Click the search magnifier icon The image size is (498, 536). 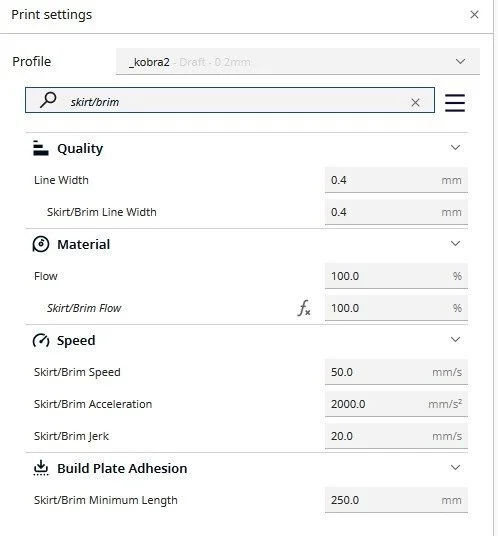pyautogui.click(x=48, y=100)
